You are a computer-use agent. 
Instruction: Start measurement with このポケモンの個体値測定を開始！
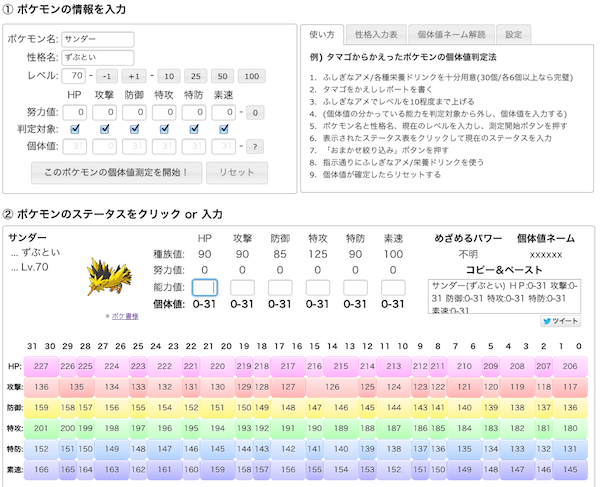tap(117, 173)
